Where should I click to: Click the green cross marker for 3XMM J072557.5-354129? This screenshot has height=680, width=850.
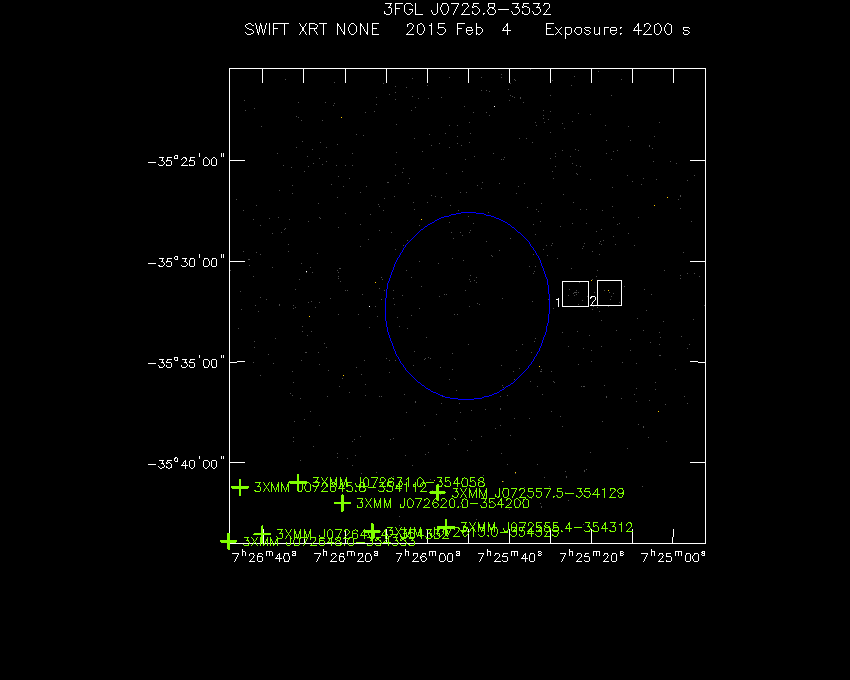point(437,493)
